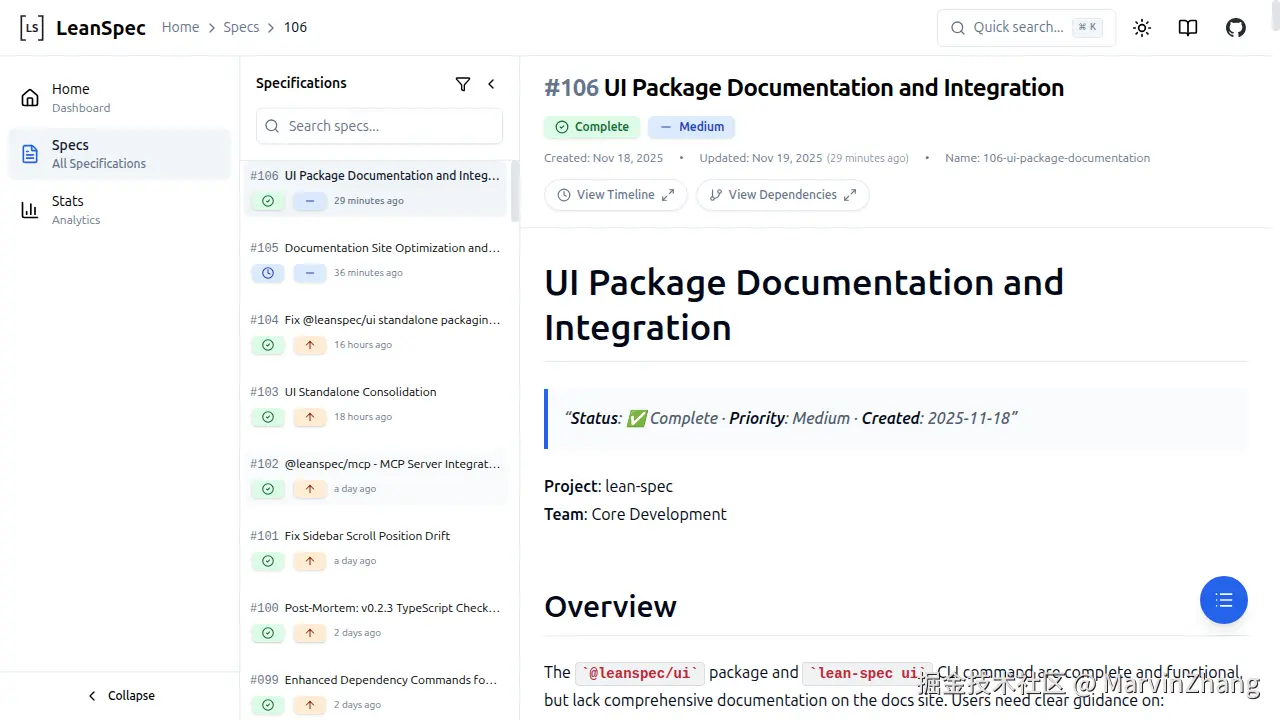This screenshot has height=720, width=1280.
Task: Click the in-progress status icon on spec #105
Action: tap(268, 273)
